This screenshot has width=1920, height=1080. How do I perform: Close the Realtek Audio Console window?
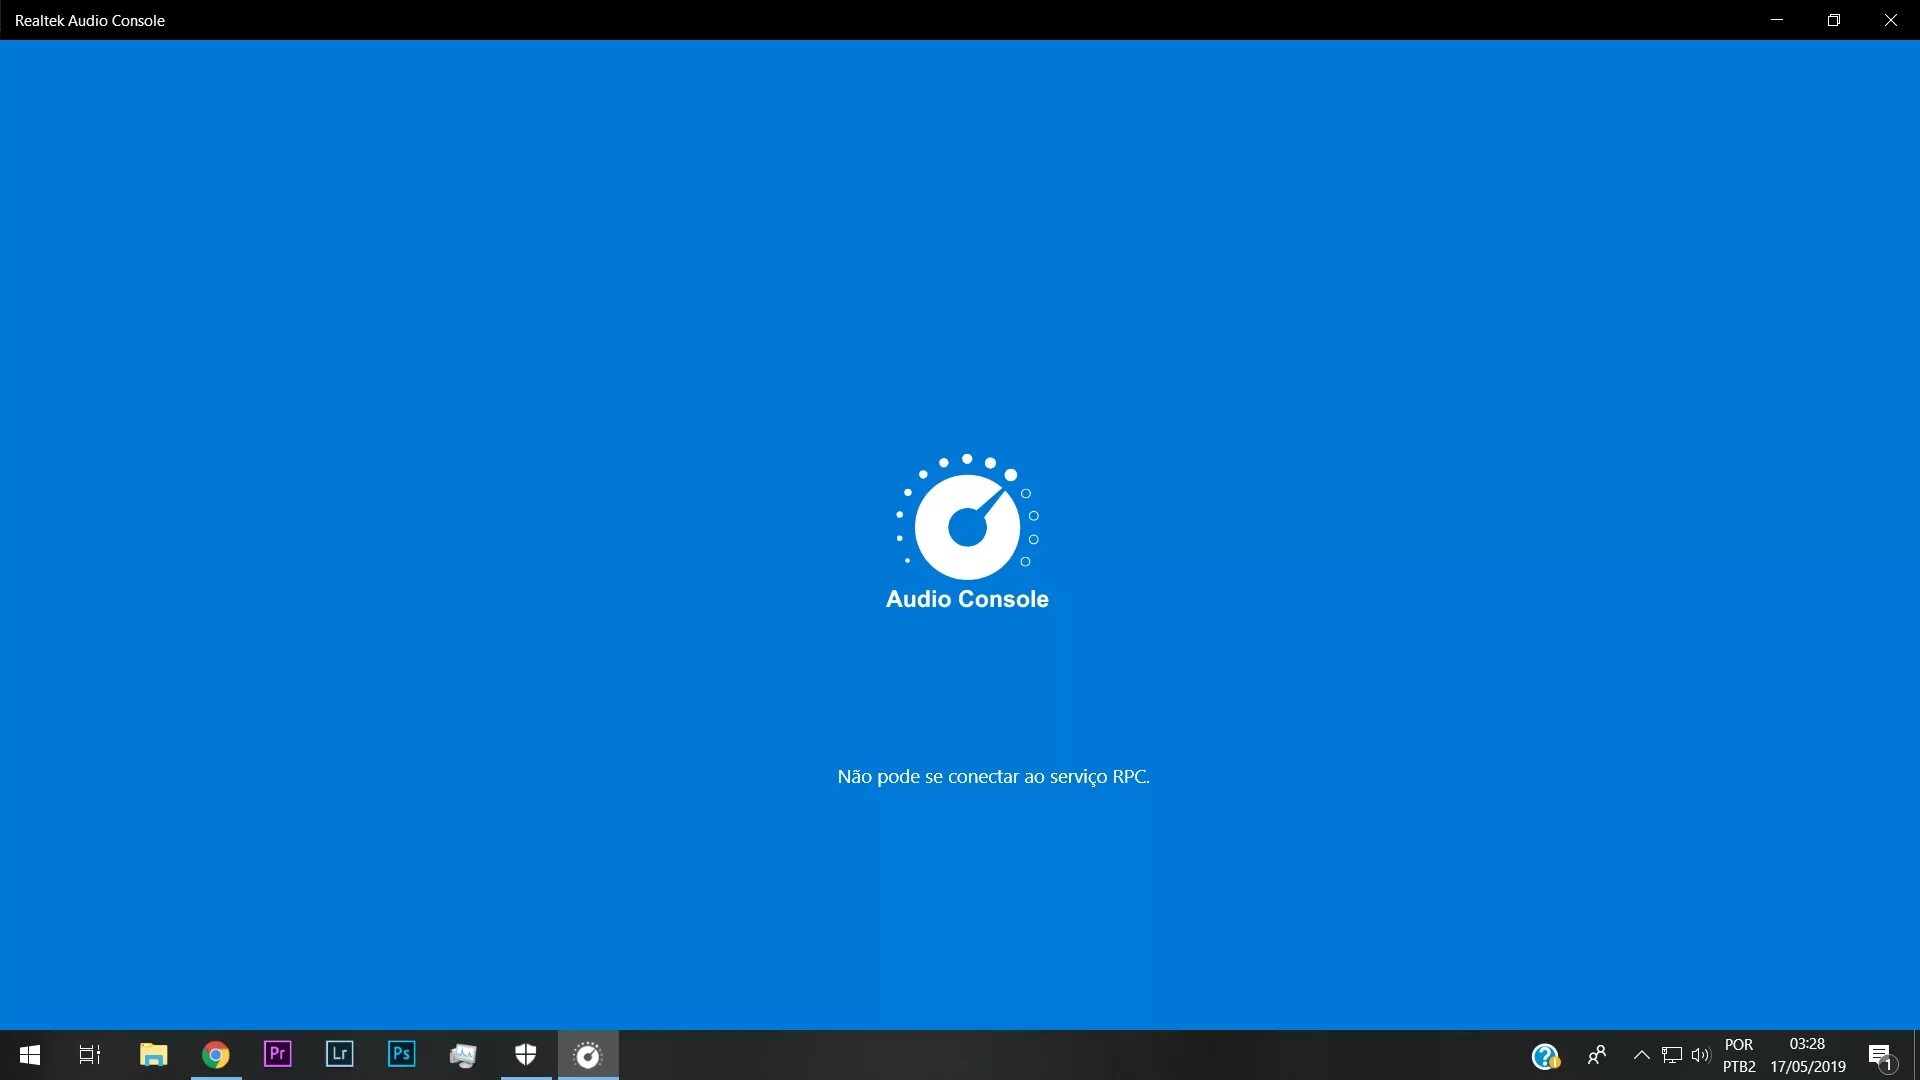click(x=1891, y=20)
